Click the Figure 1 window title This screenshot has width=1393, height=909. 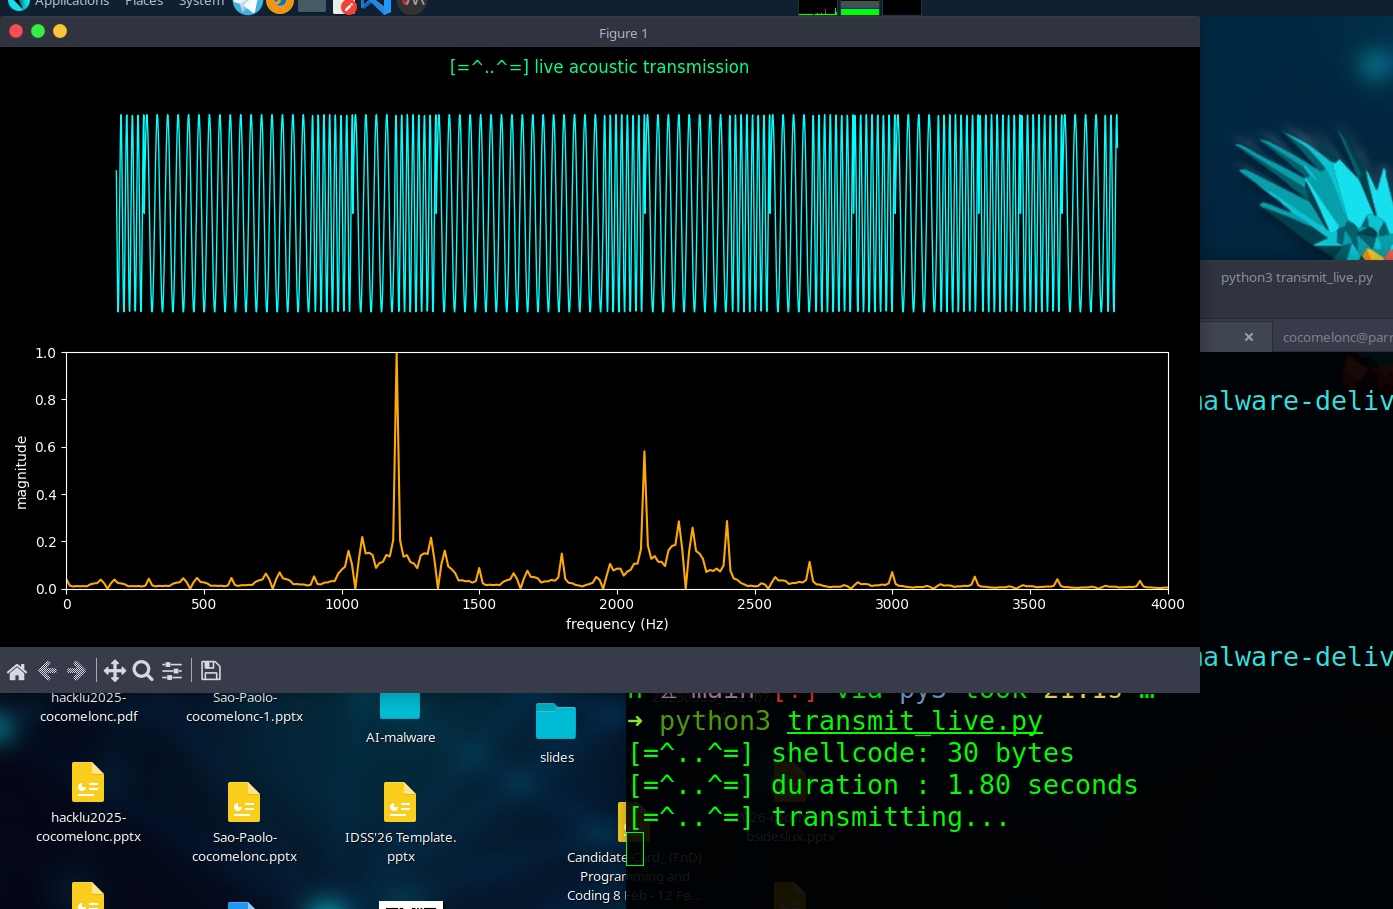[x=623, y=33]
